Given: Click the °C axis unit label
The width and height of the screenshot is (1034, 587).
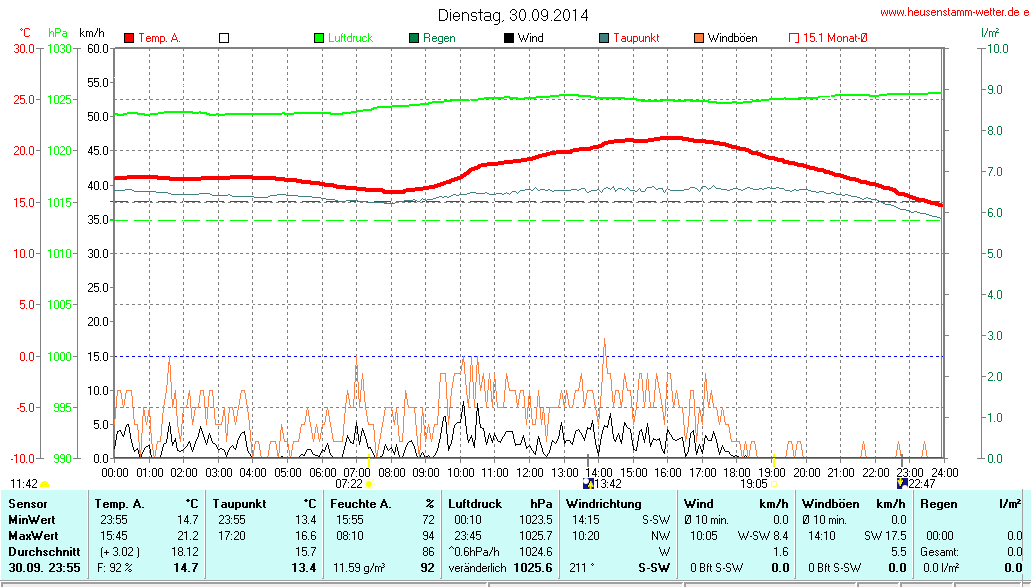Looking at the screenshot, I should [24, 33].
